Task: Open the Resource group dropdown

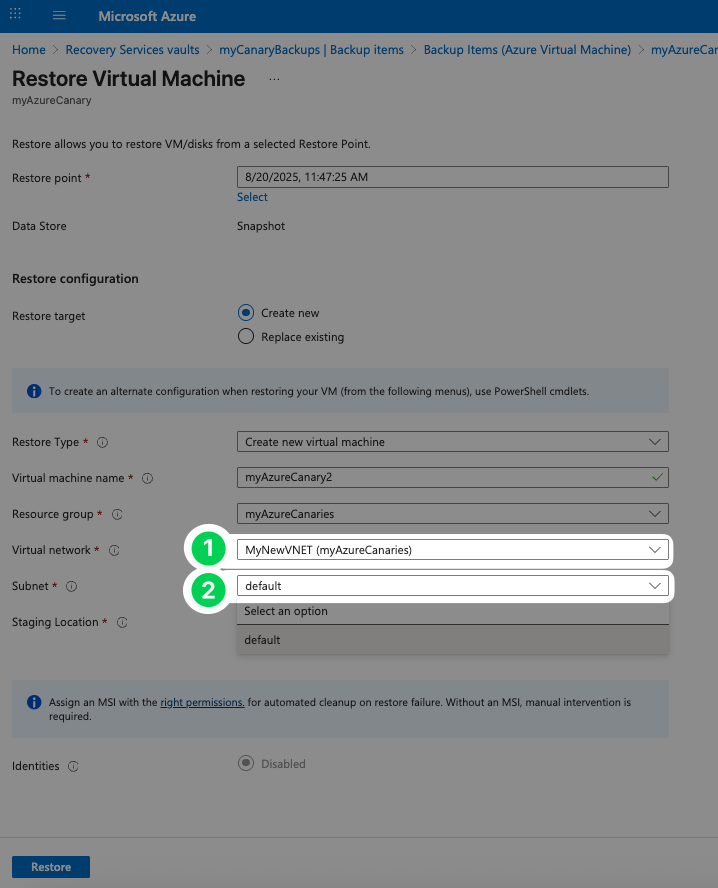Action: [x=452, y=514]
